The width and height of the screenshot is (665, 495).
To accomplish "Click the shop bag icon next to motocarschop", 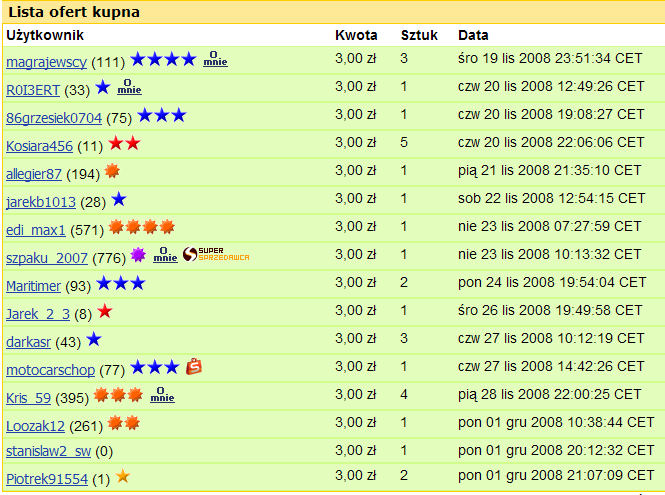I will tap(194, 366).
